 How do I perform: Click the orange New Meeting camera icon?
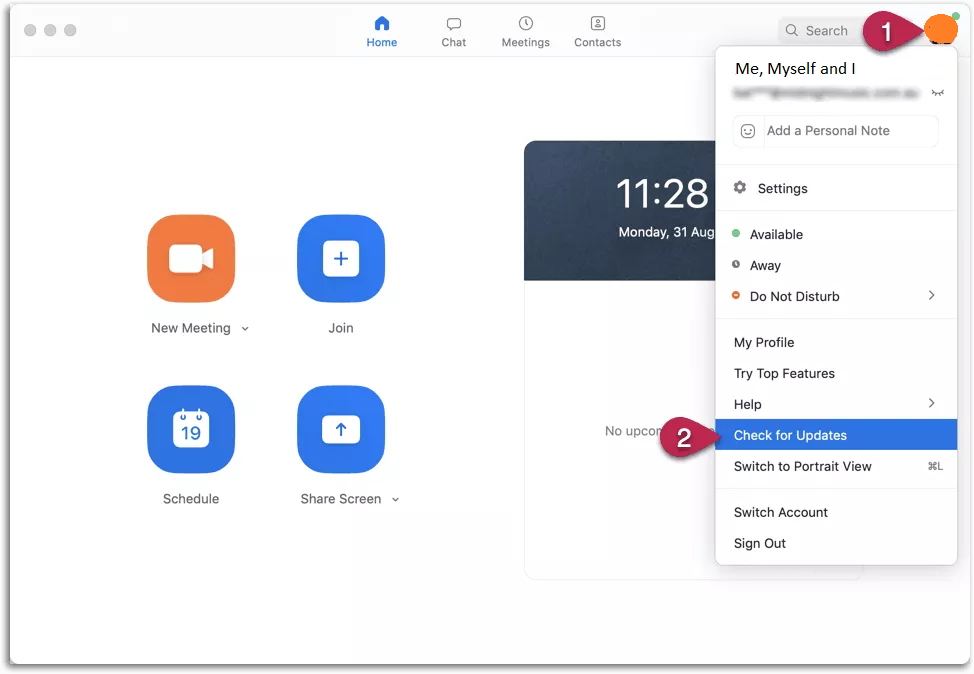pos(191,259)
